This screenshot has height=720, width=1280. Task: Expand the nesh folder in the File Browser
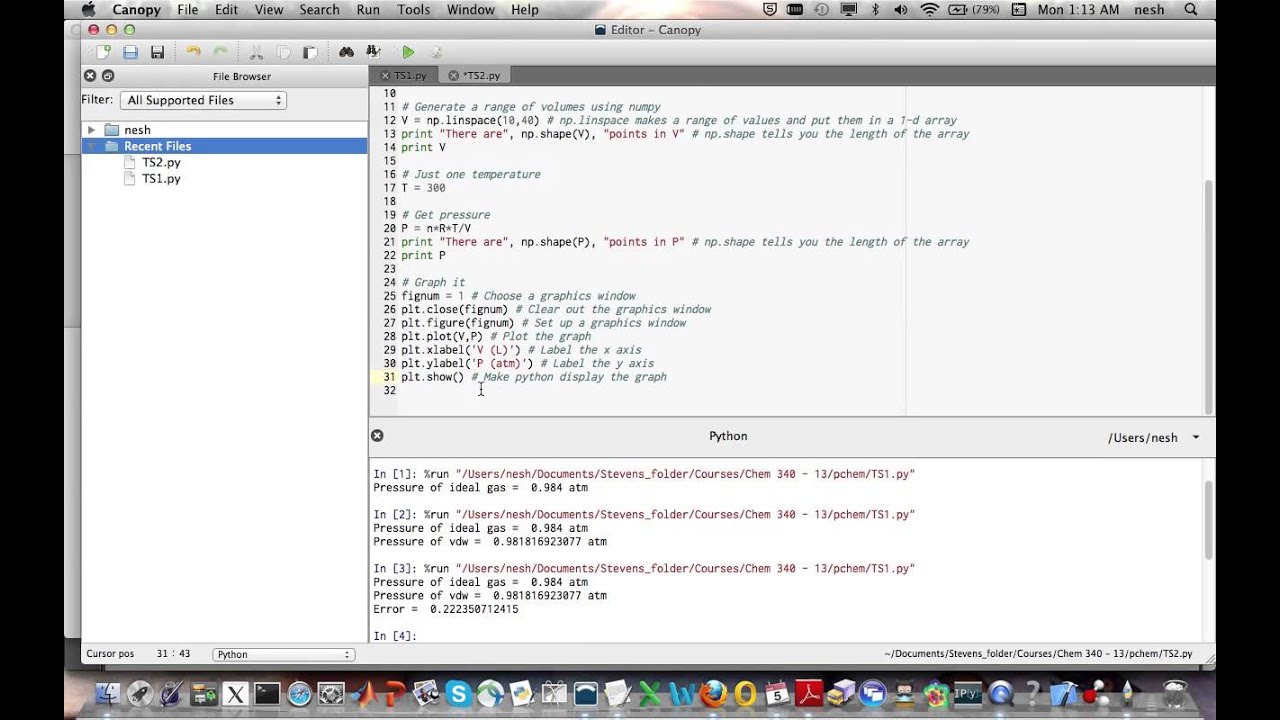coord(91,130)
